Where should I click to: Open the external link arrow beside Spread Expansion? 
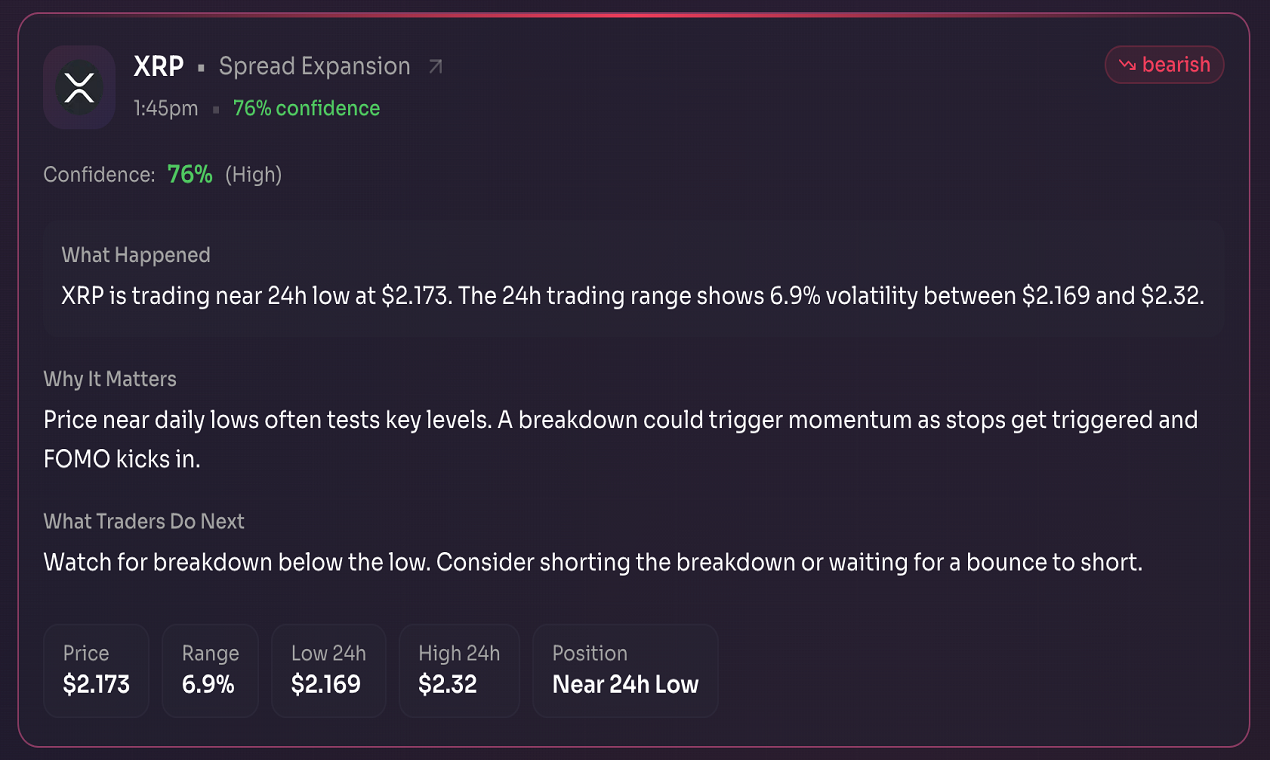pos(435,67)
